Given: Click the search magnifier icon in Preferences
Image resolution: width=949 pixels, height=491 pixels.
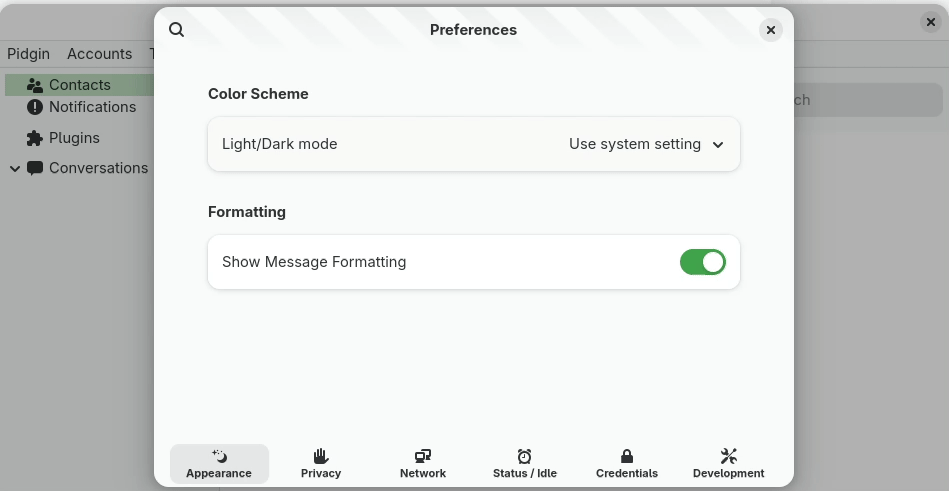Looking at the screenshot, I should point(177,30).
